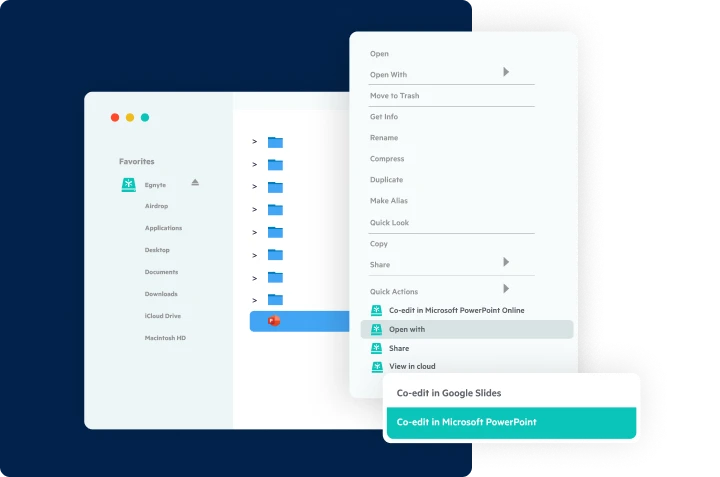
Task: Select Compress from the menu
Action: pyautogui.click(x=387, y=159)
